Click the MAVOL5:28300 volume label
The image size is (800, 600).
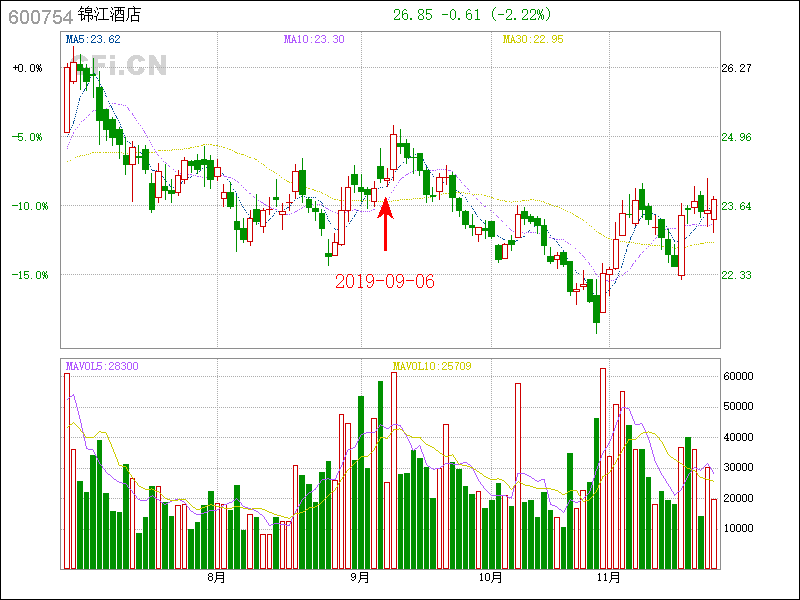click(102, 367)
